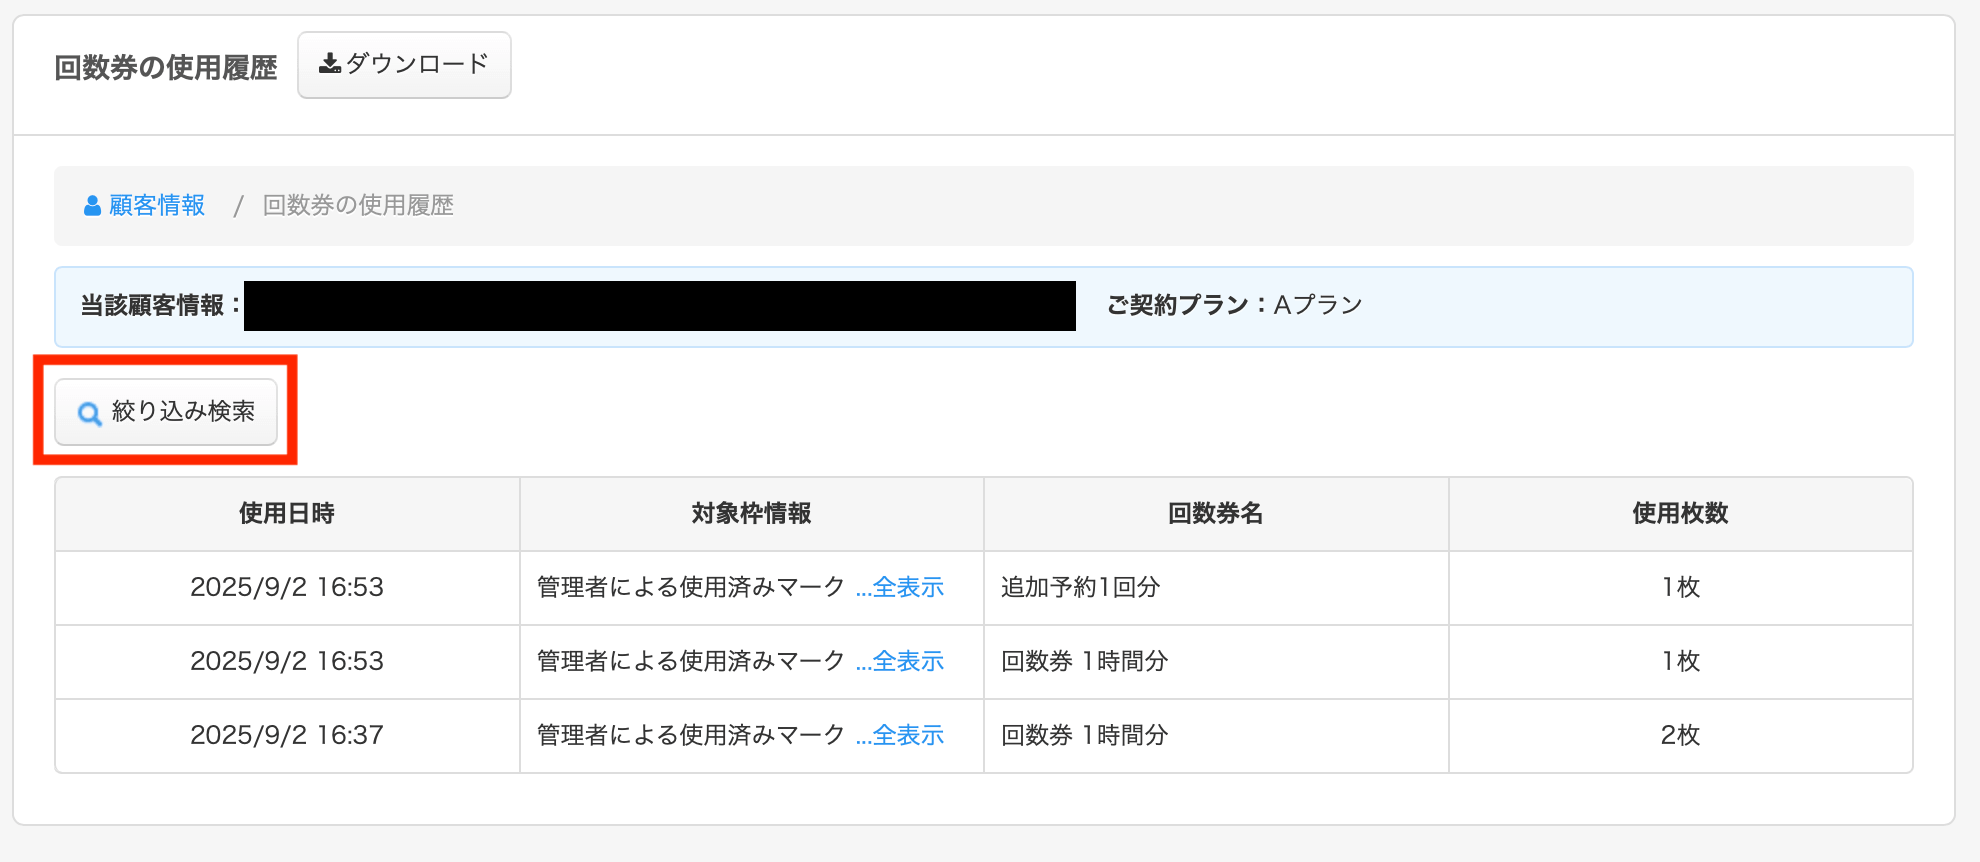Image resolution: width=1980 pixels, height=862 pixels.
Task: Click 回数券の使用履歴 in the breadcrumb
Action: [358, 206]
